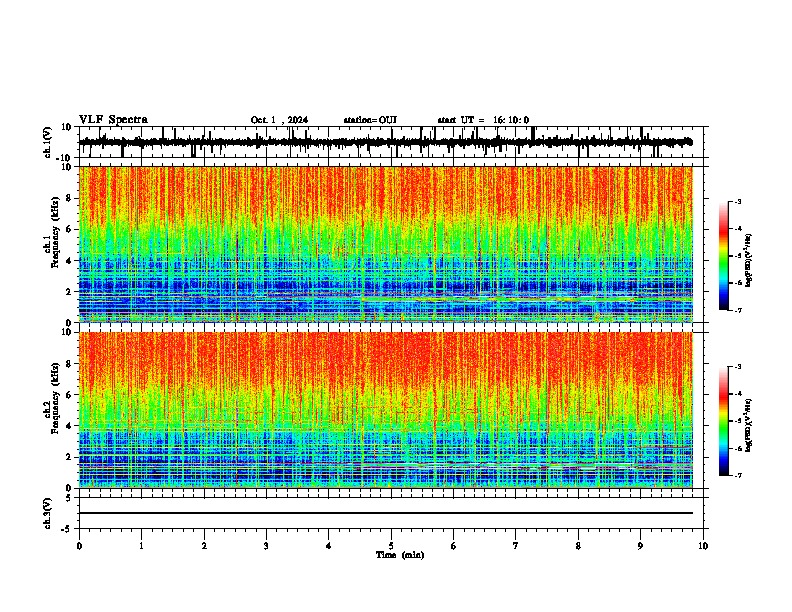Click the ch.1 spectrogram plot
Viewport: 792px width, 612px height.
click(x=386, y=244)
